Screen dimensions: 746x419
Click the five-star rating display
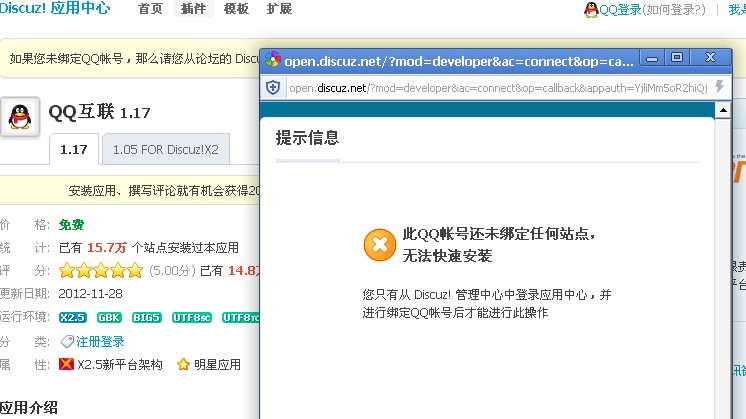101,271
